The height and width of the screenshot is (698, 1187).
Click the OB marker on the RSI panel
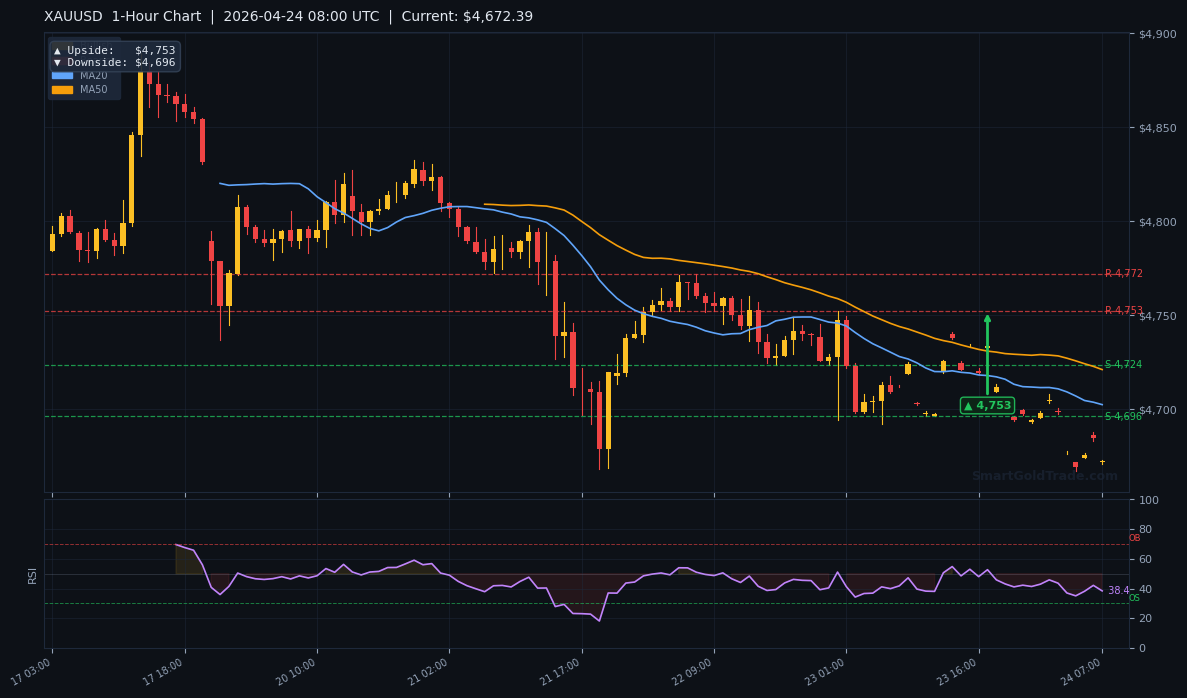[1134, 537]
